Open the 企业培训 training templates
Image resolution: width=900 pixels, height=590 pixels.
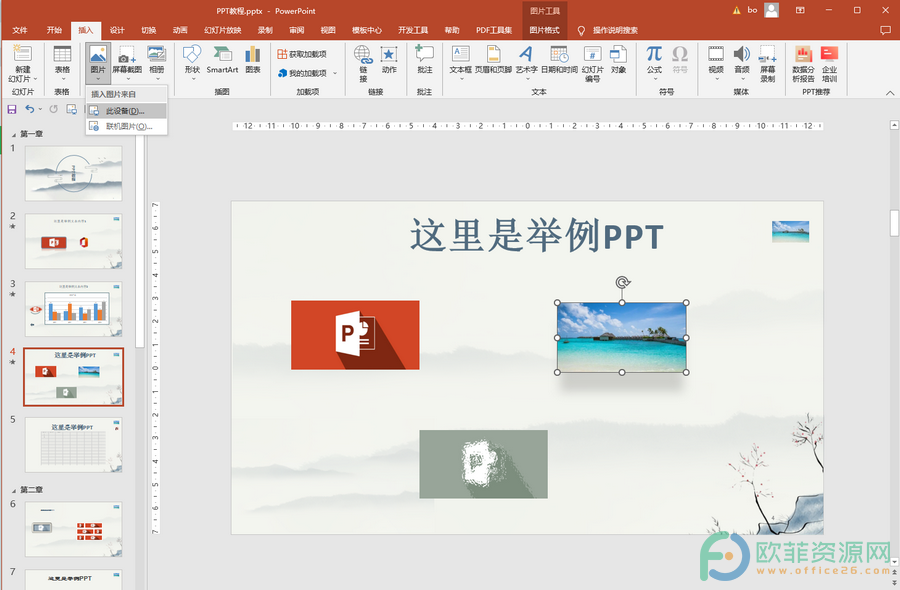click(x=829, y=54)
